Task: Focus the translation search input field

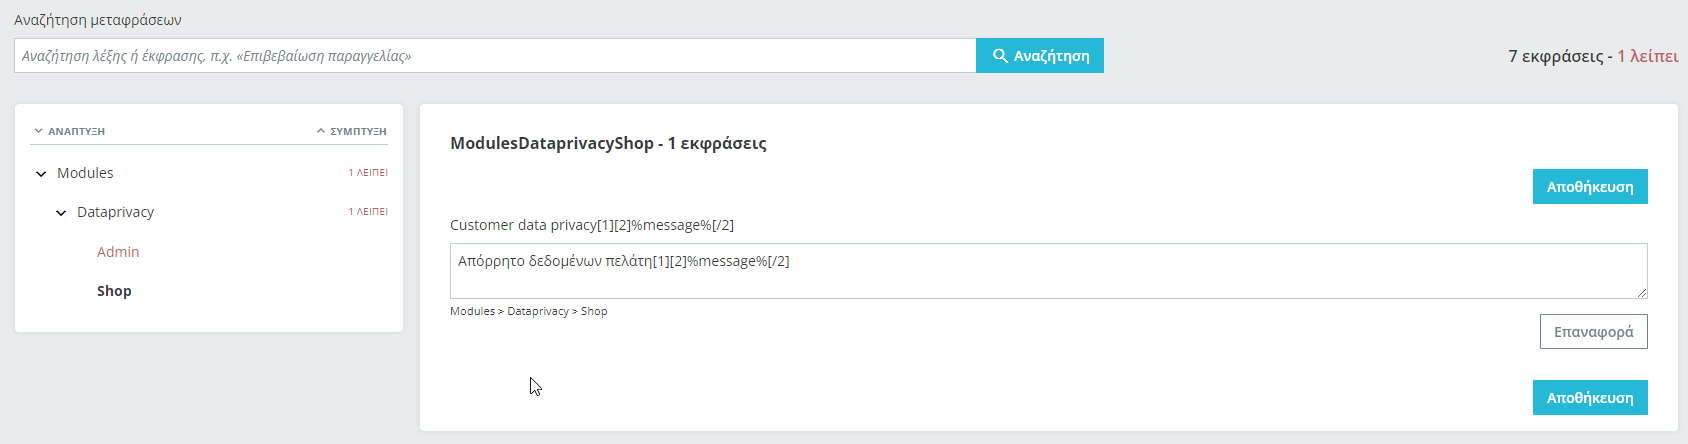Action: (x=495, y=56)
